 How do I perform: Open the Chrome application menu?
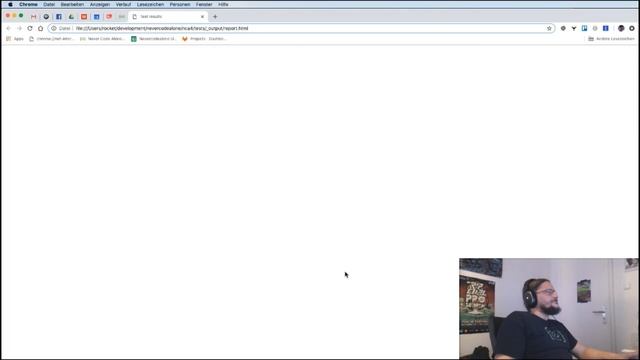[28, 4]
